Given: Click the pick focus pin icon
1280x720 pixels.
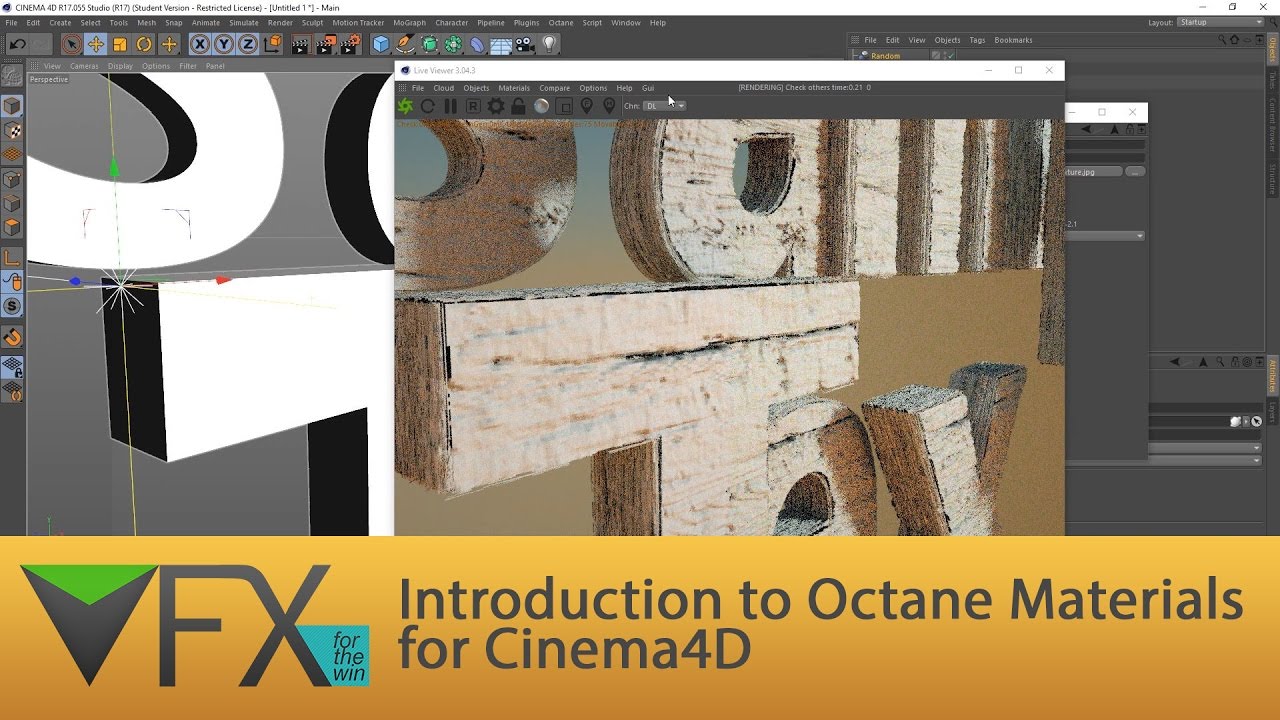Looking at the screenshot, I should [x=586, y=106].
